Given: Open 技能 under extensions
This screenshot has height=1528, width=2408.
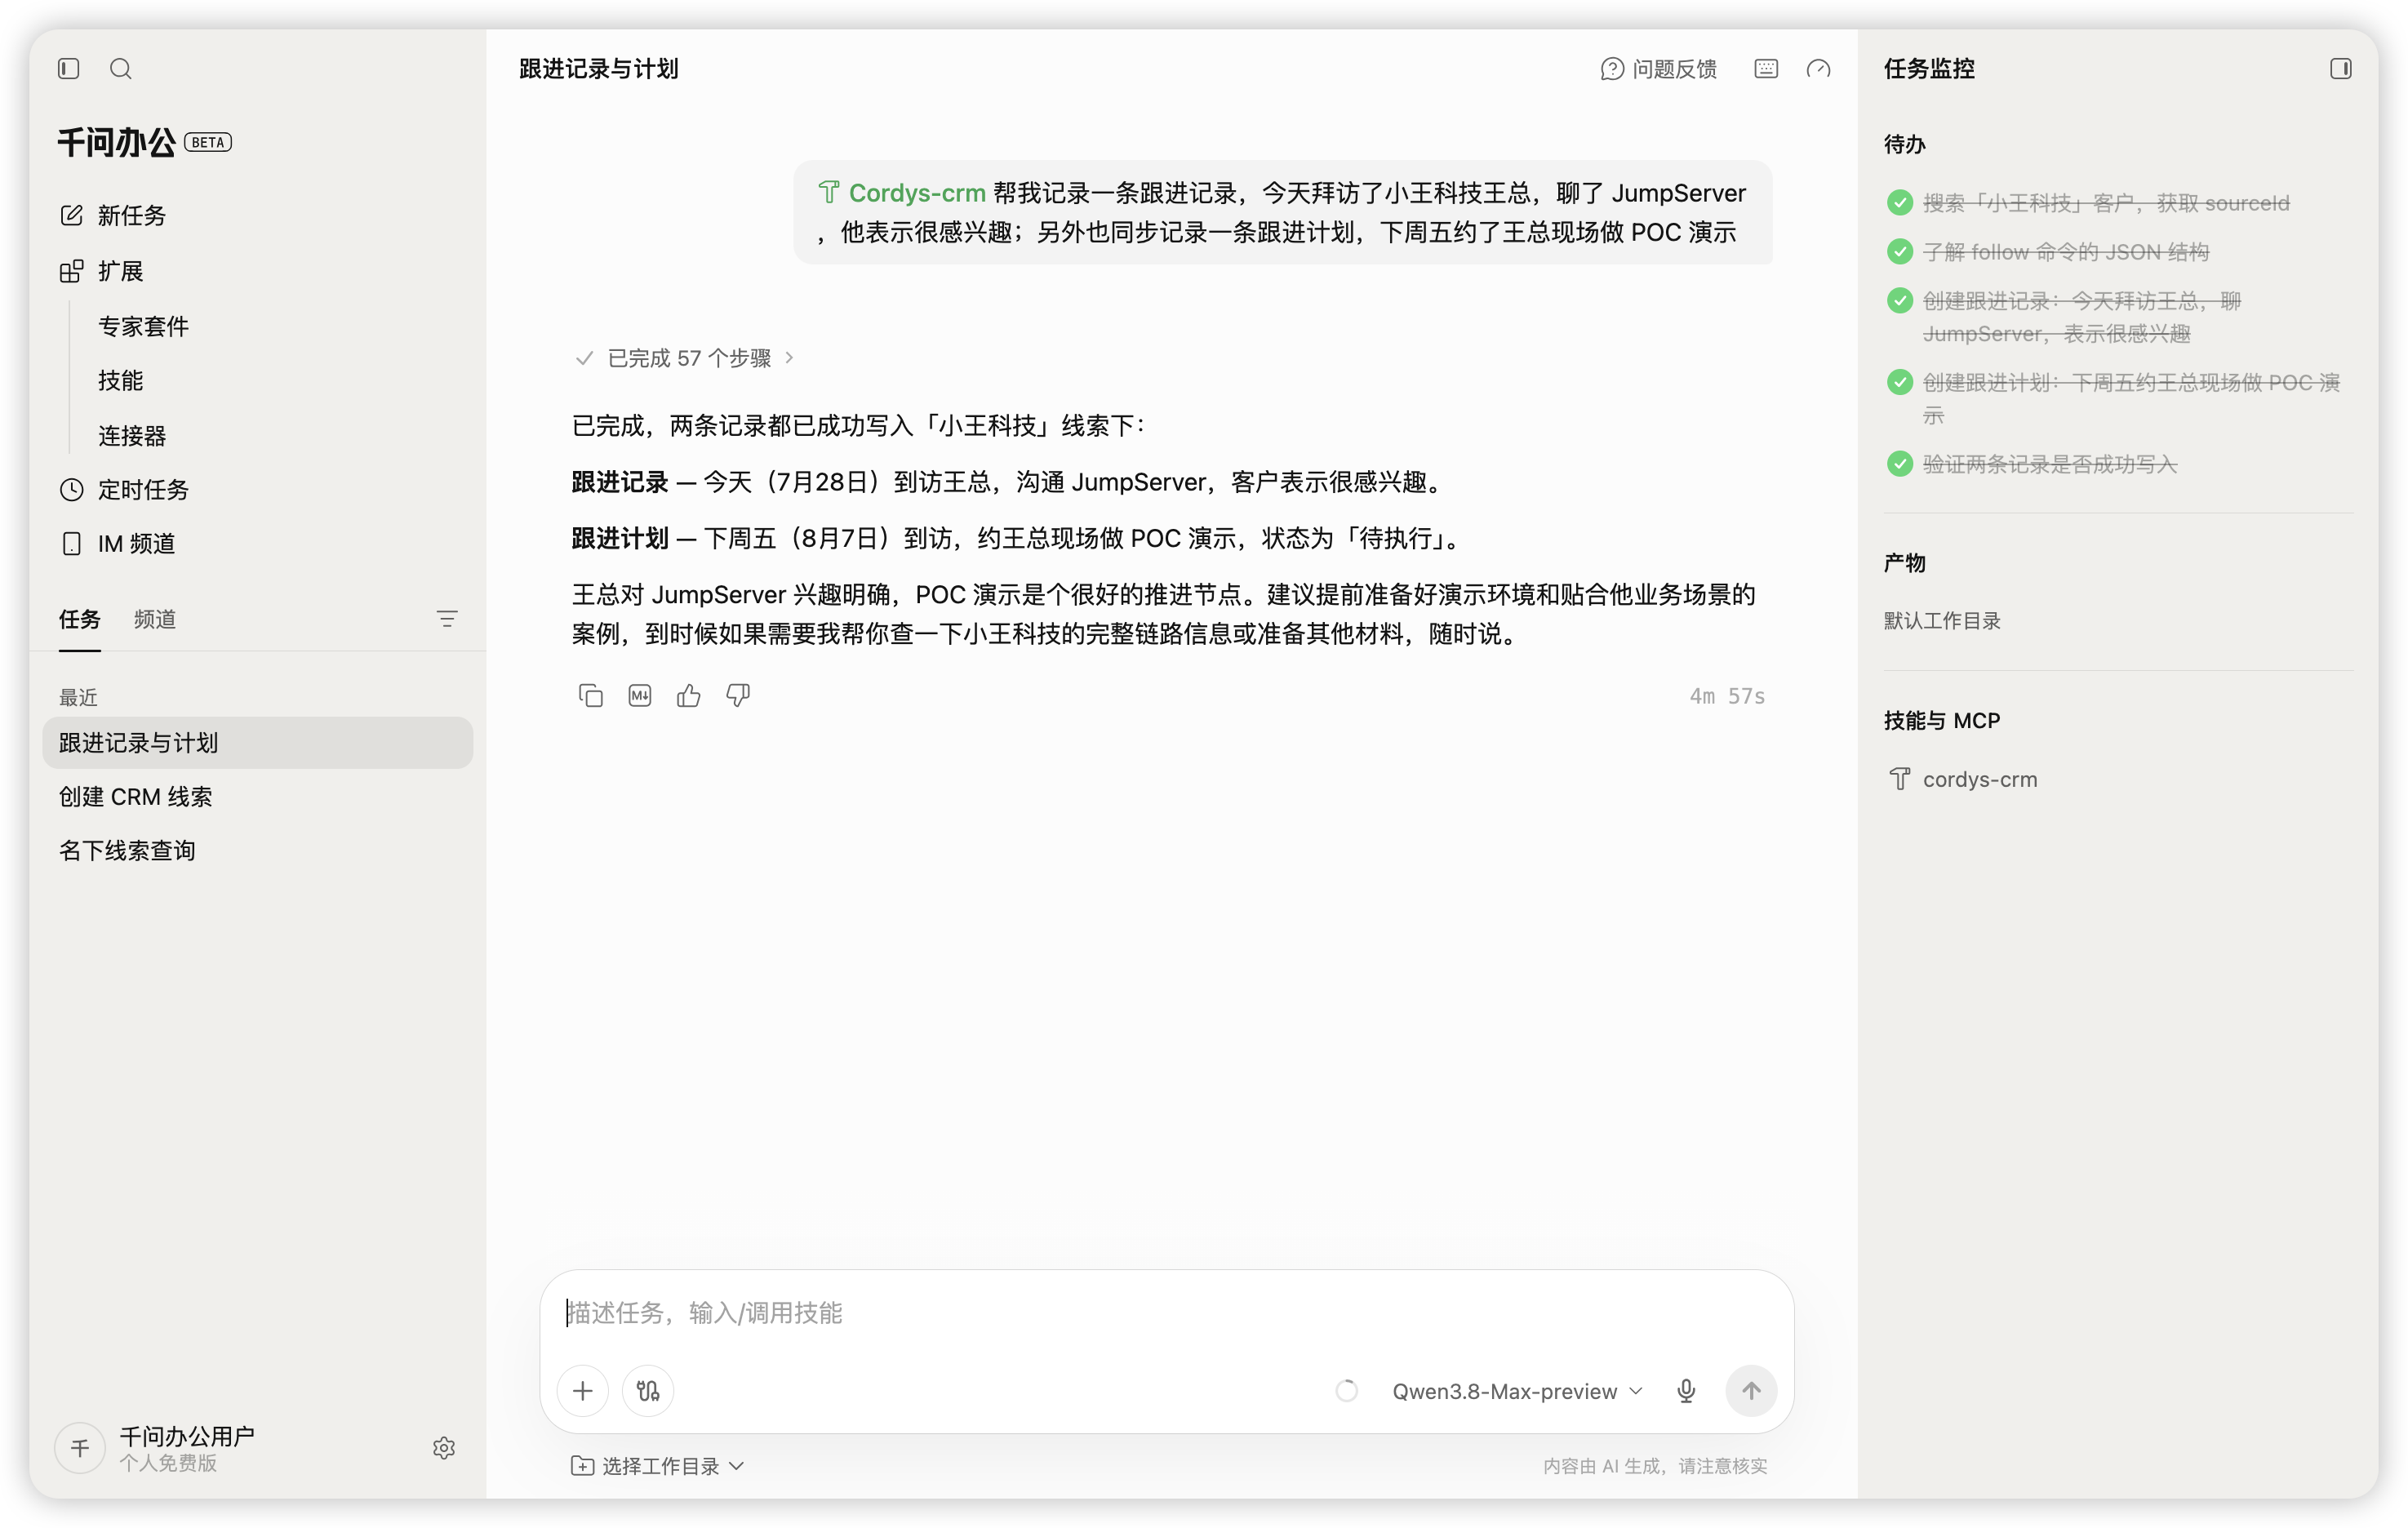Looking at the screenshot, I should (x=120, y=380).
